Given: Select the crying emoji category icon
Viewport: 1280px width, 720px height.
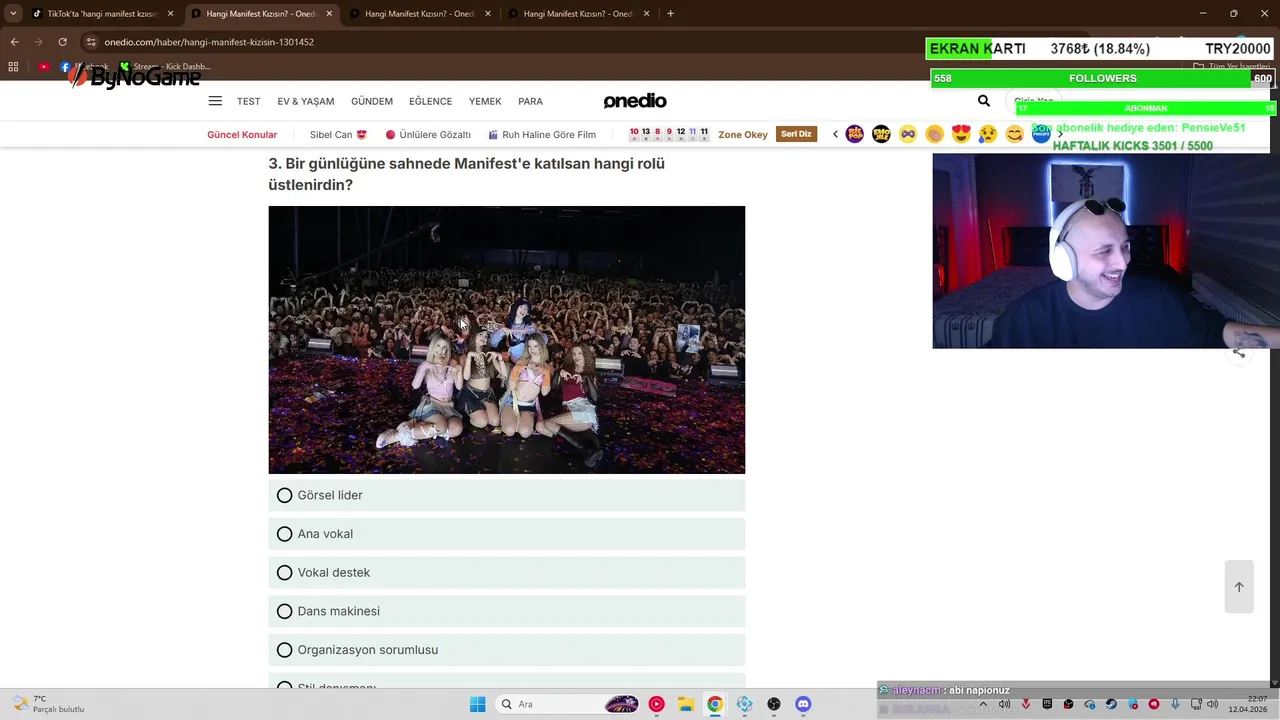Looking at the screenshot, I should point(988,134).
